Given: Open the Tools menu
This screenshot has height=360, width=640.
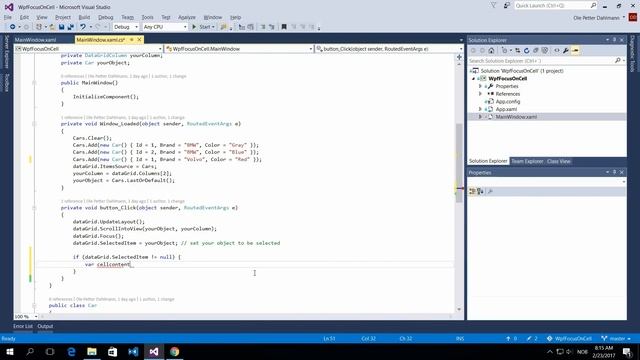Looking at the screenshot, I should [x=147, y=18].
